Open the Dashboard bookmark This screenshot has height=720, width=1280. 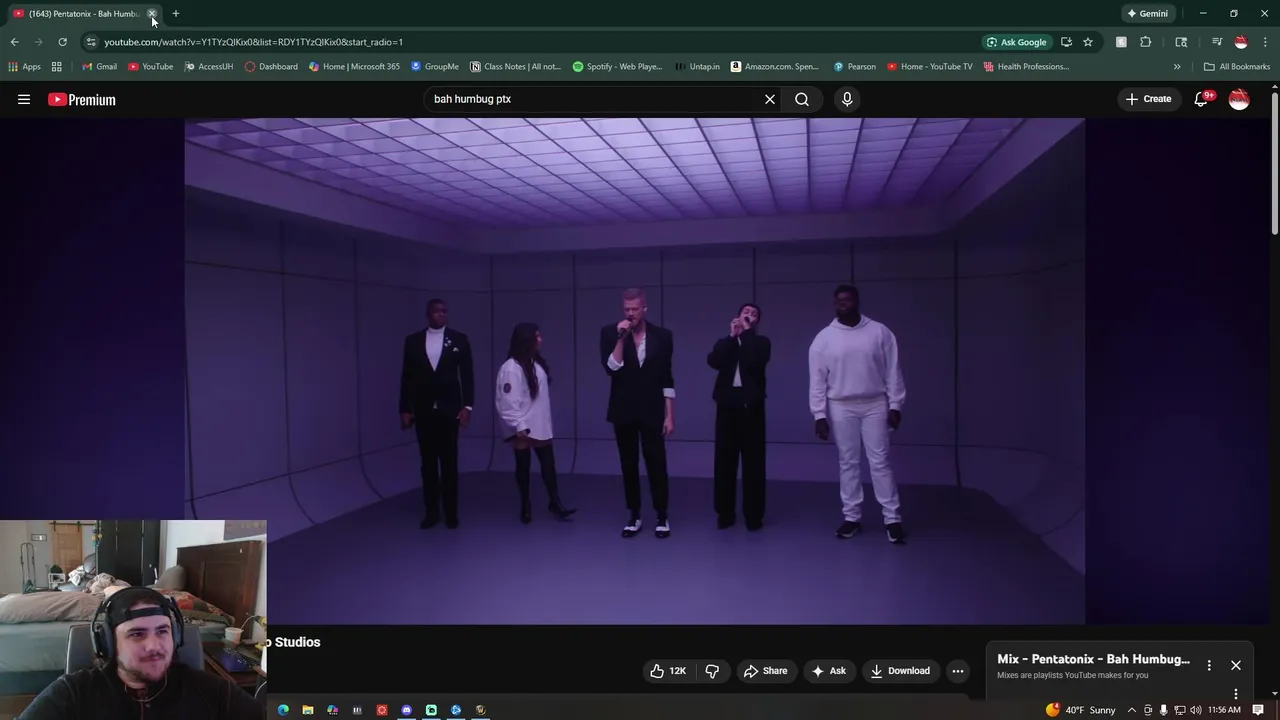tap(271, 67)
